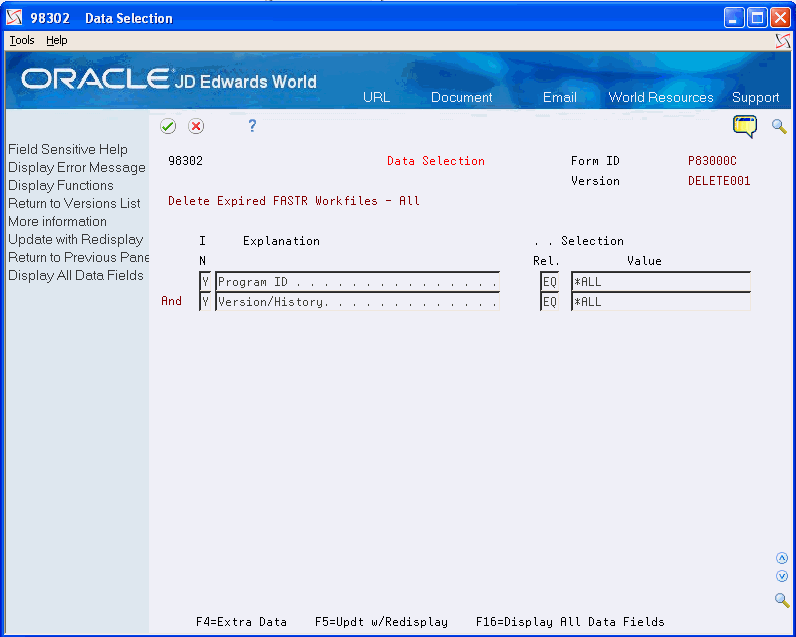Select More information option

point(57,221)
